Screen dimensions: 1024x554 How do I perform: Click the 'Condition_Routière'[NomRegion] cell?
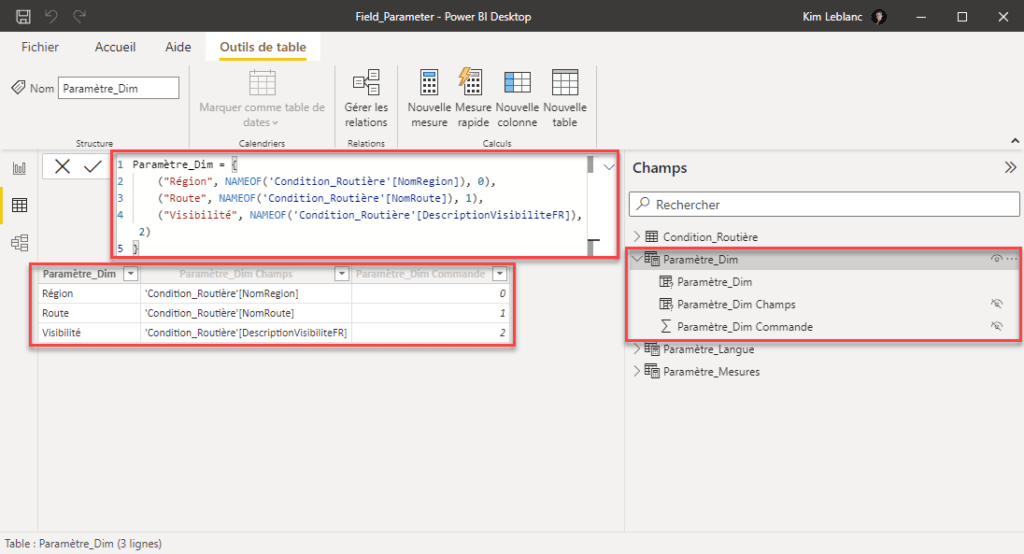246,293
